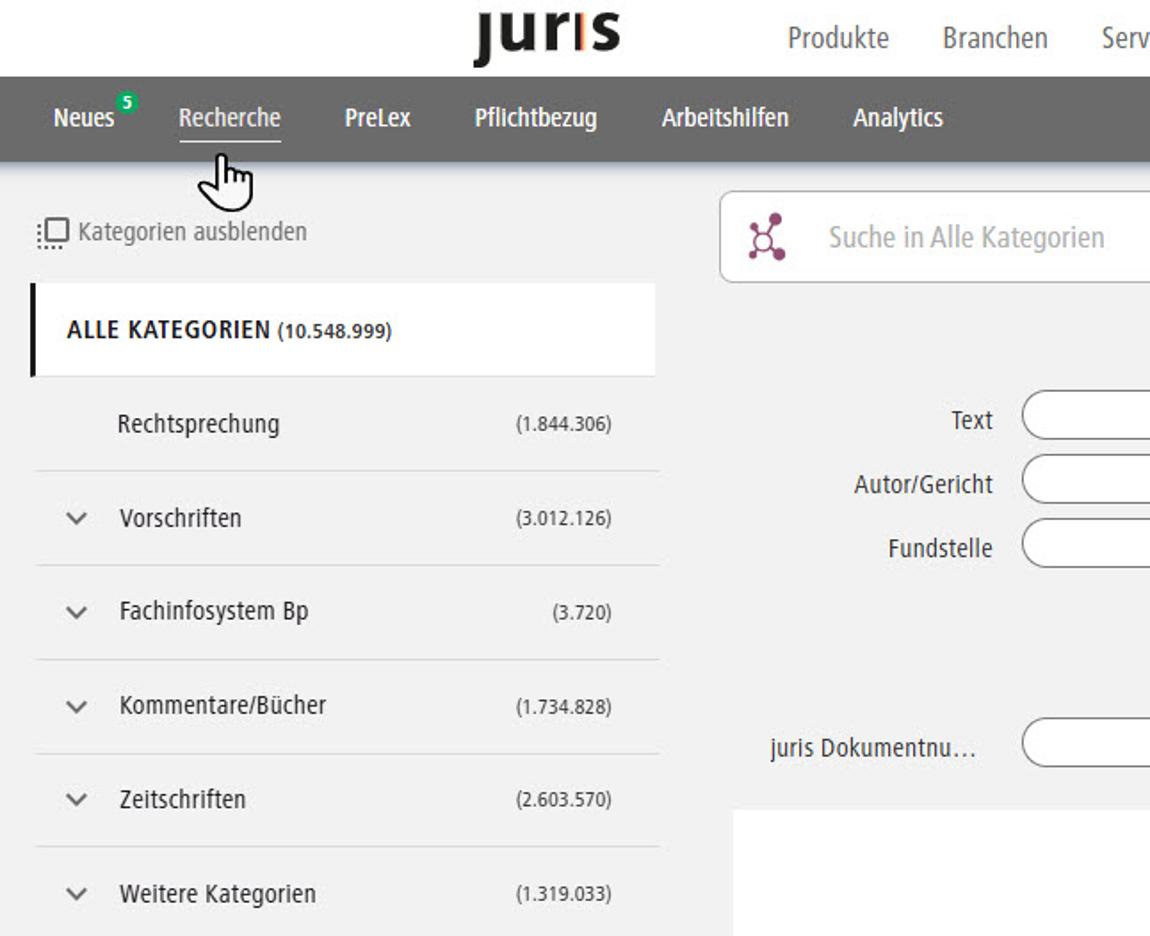Expand the Vorschriften category chevron
The image size is (1150, 936).
(77, 518)
